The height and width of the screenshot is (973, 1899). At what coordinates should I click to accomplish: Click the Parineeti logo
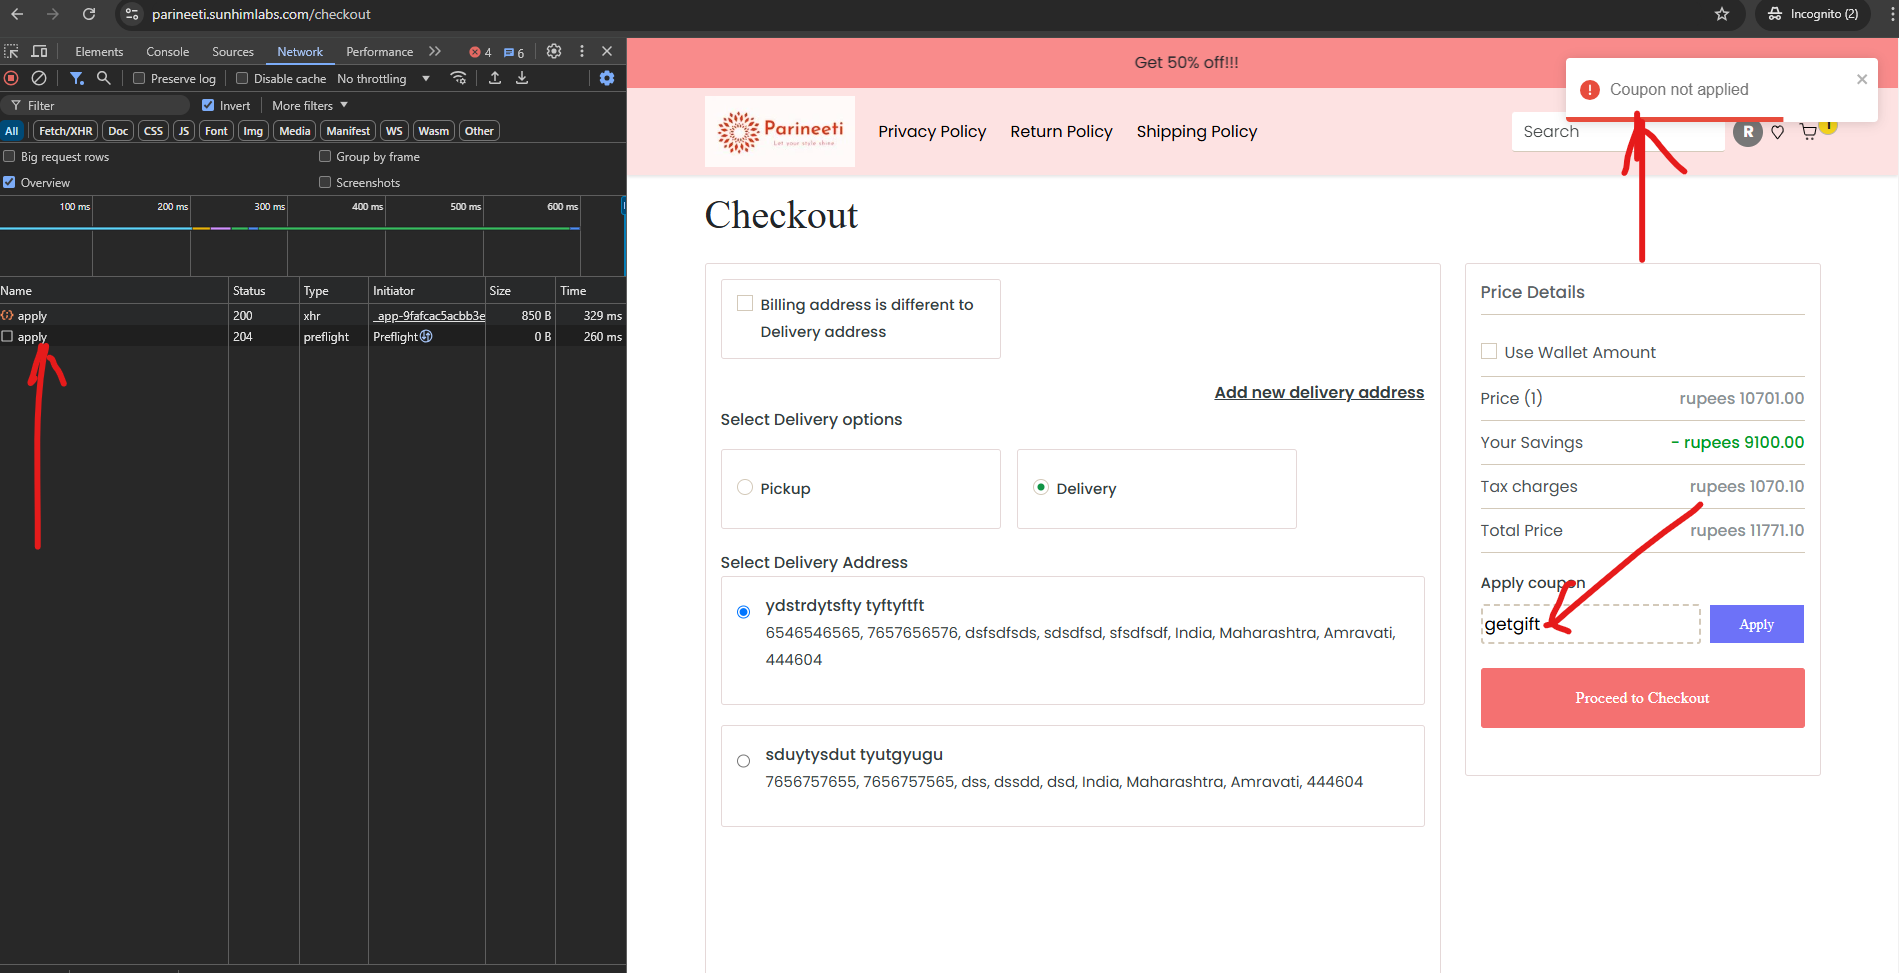point(780,131)
